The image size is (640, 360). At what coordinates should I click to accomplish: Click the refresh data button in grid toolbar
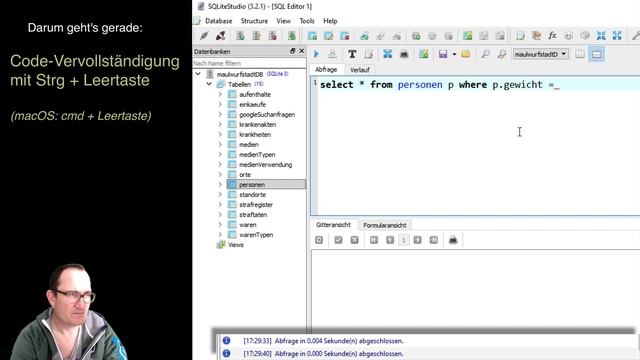click(319, 240)
